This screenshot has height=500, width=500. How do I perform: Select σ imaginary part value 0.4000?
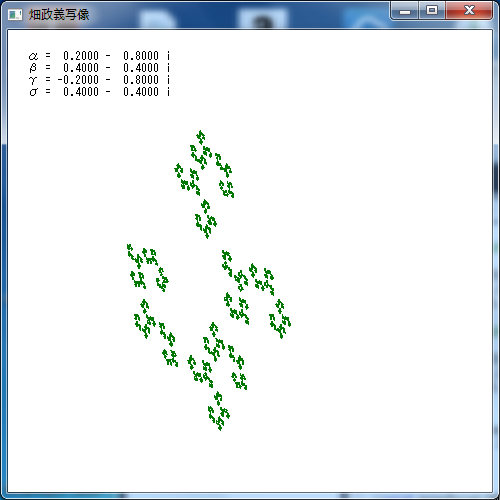click(x=141, y=92)
